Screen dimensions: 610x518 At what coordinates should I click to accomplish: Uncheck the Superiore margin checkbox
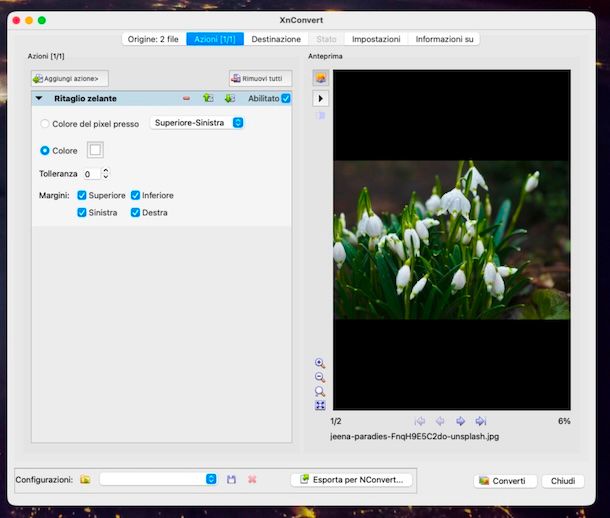[x=82, y=195]
